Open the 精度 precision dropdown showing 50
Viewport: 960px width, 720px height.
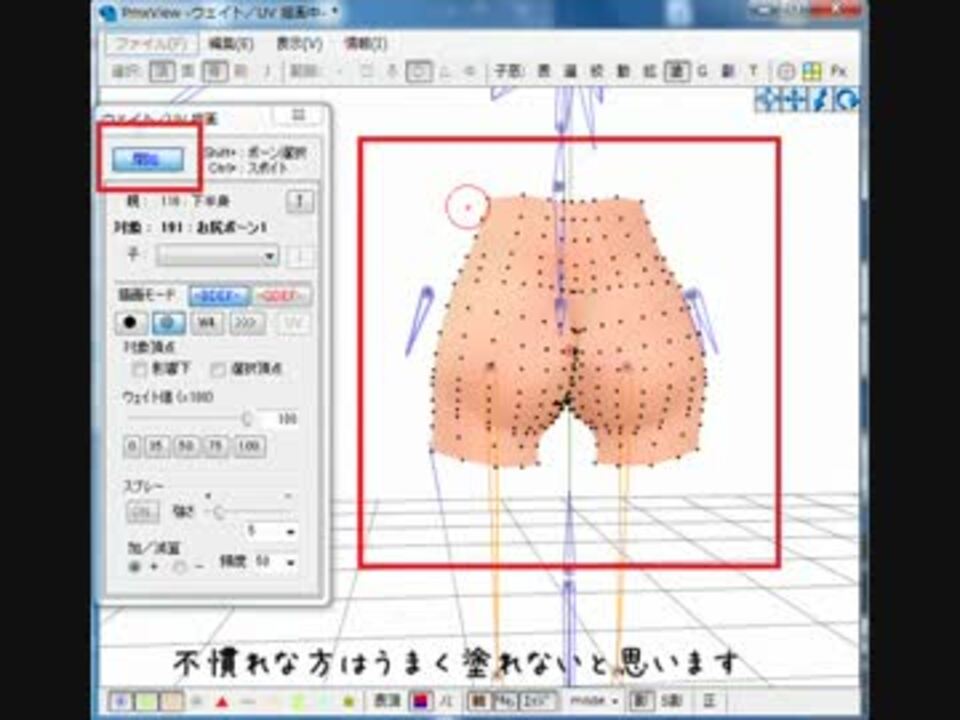[x=275, y=561]
